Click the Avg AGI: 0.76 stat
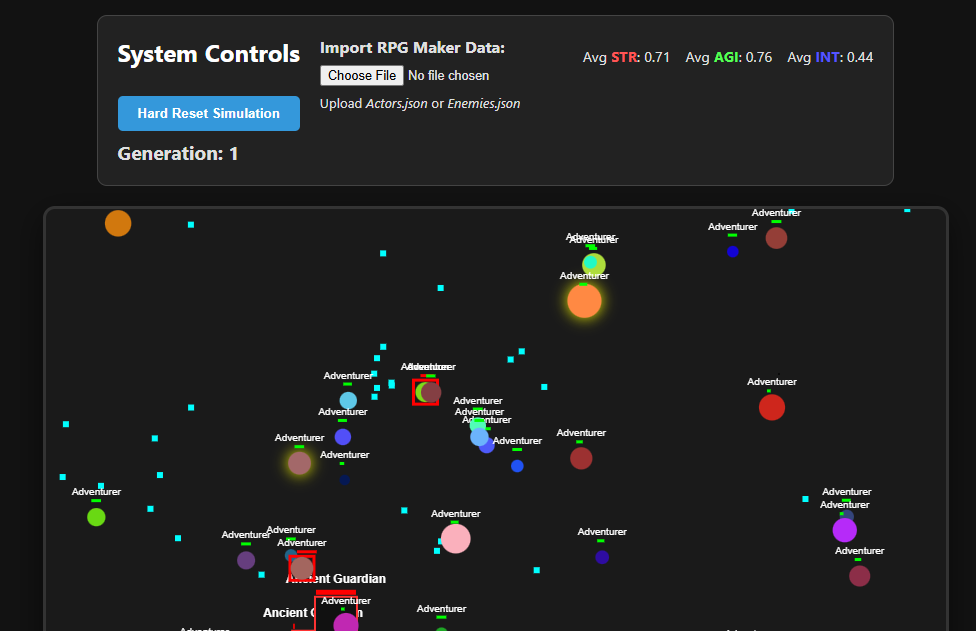The width and height of the screenshot is (976, 631). point(728,57)
